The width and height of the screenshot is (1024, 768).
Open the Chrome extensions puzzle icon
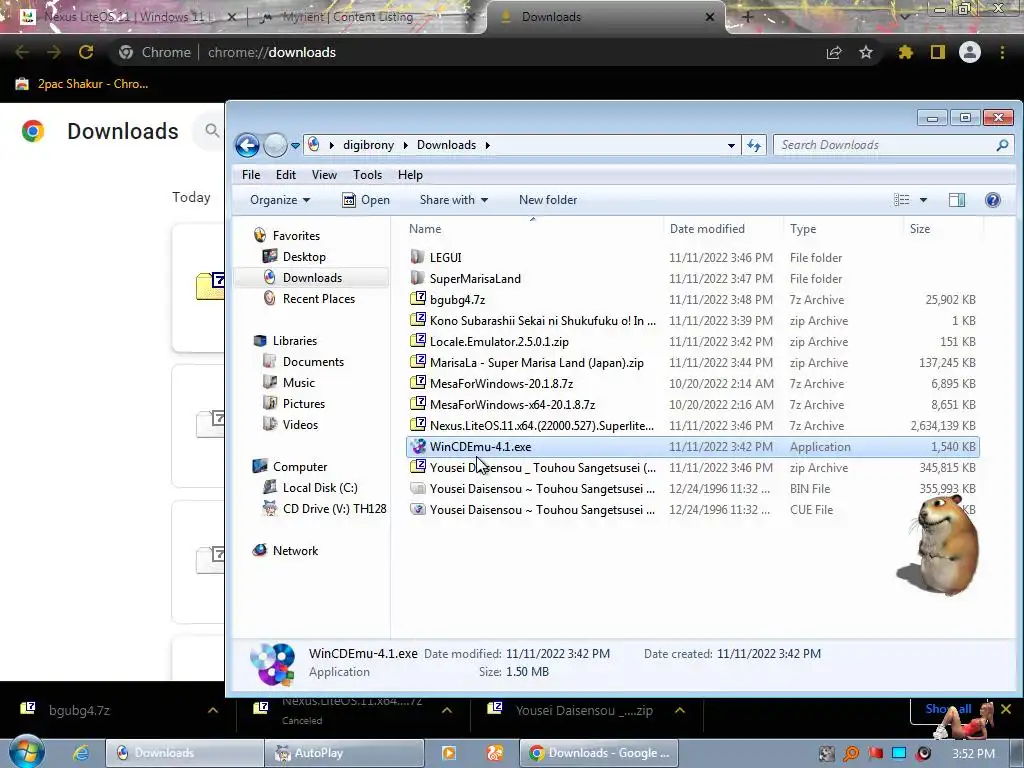pyautogui.click(x=905, y=52)
